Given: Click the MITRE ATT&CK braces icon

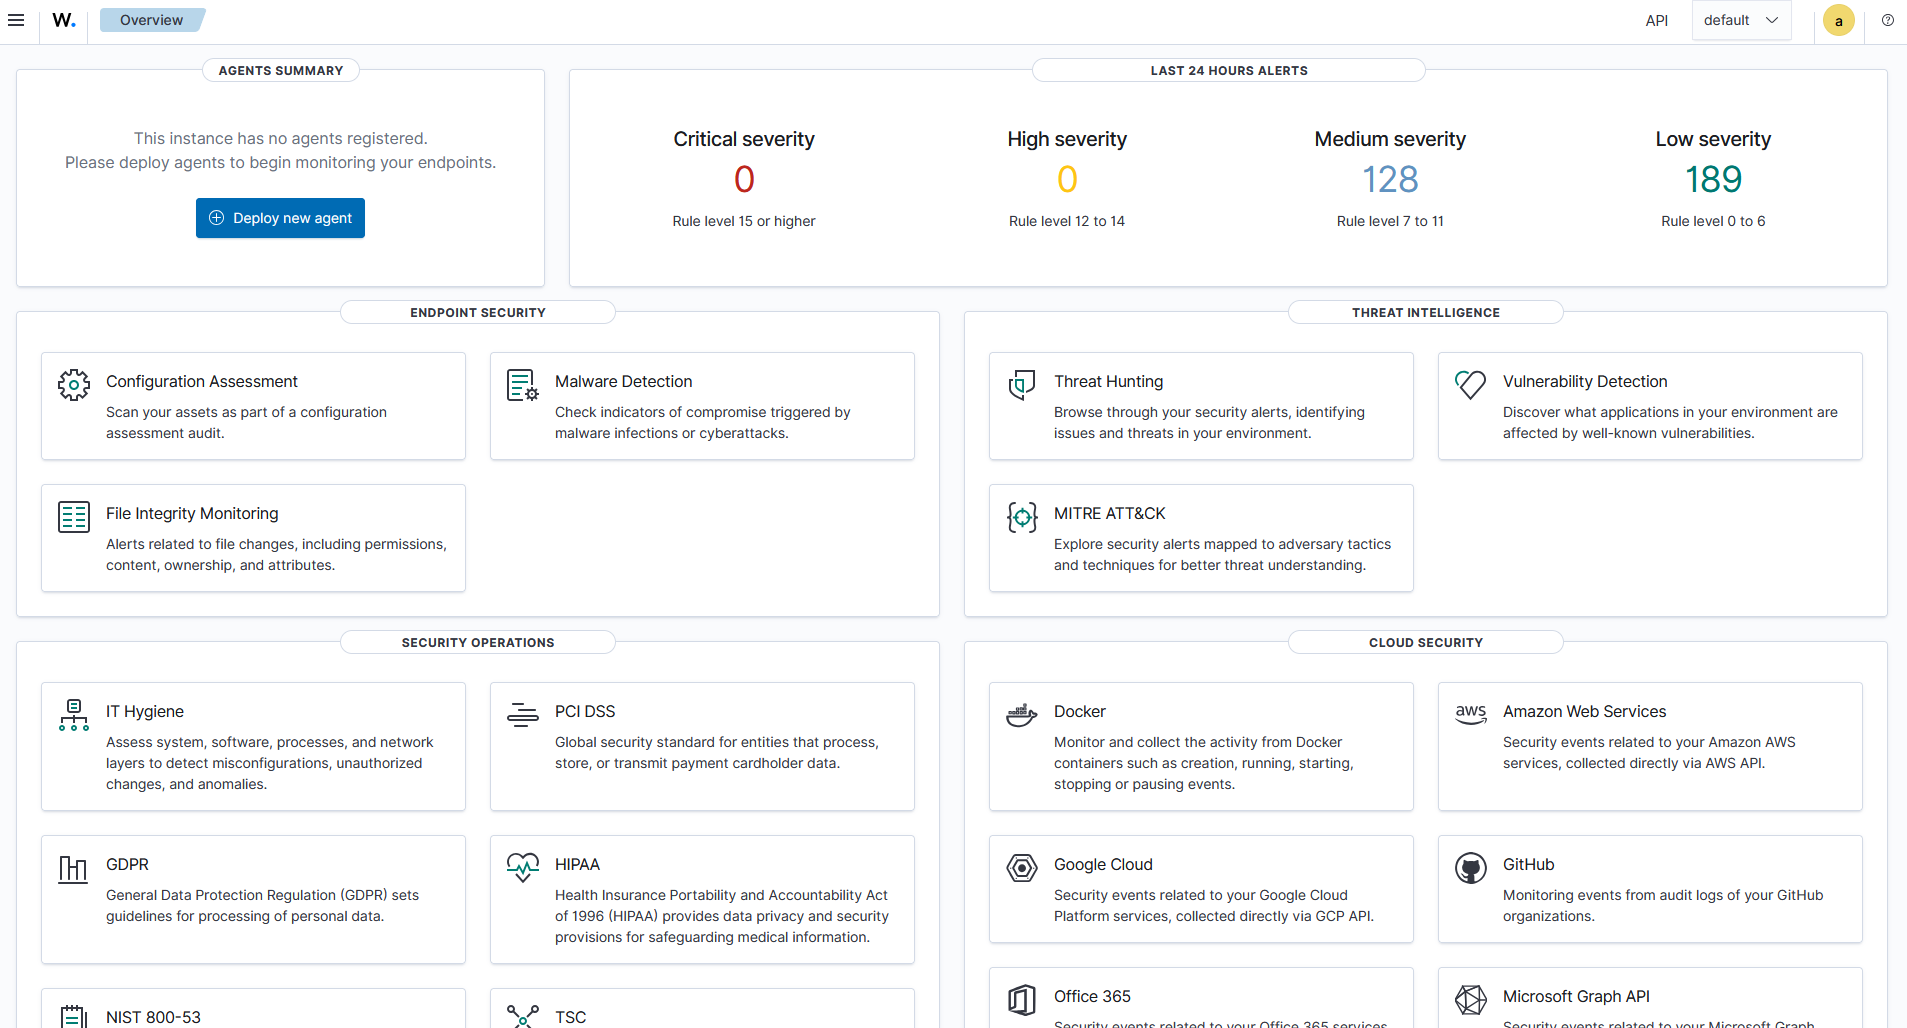Looking at the screenshot, I should click(x=1022, y=516).
